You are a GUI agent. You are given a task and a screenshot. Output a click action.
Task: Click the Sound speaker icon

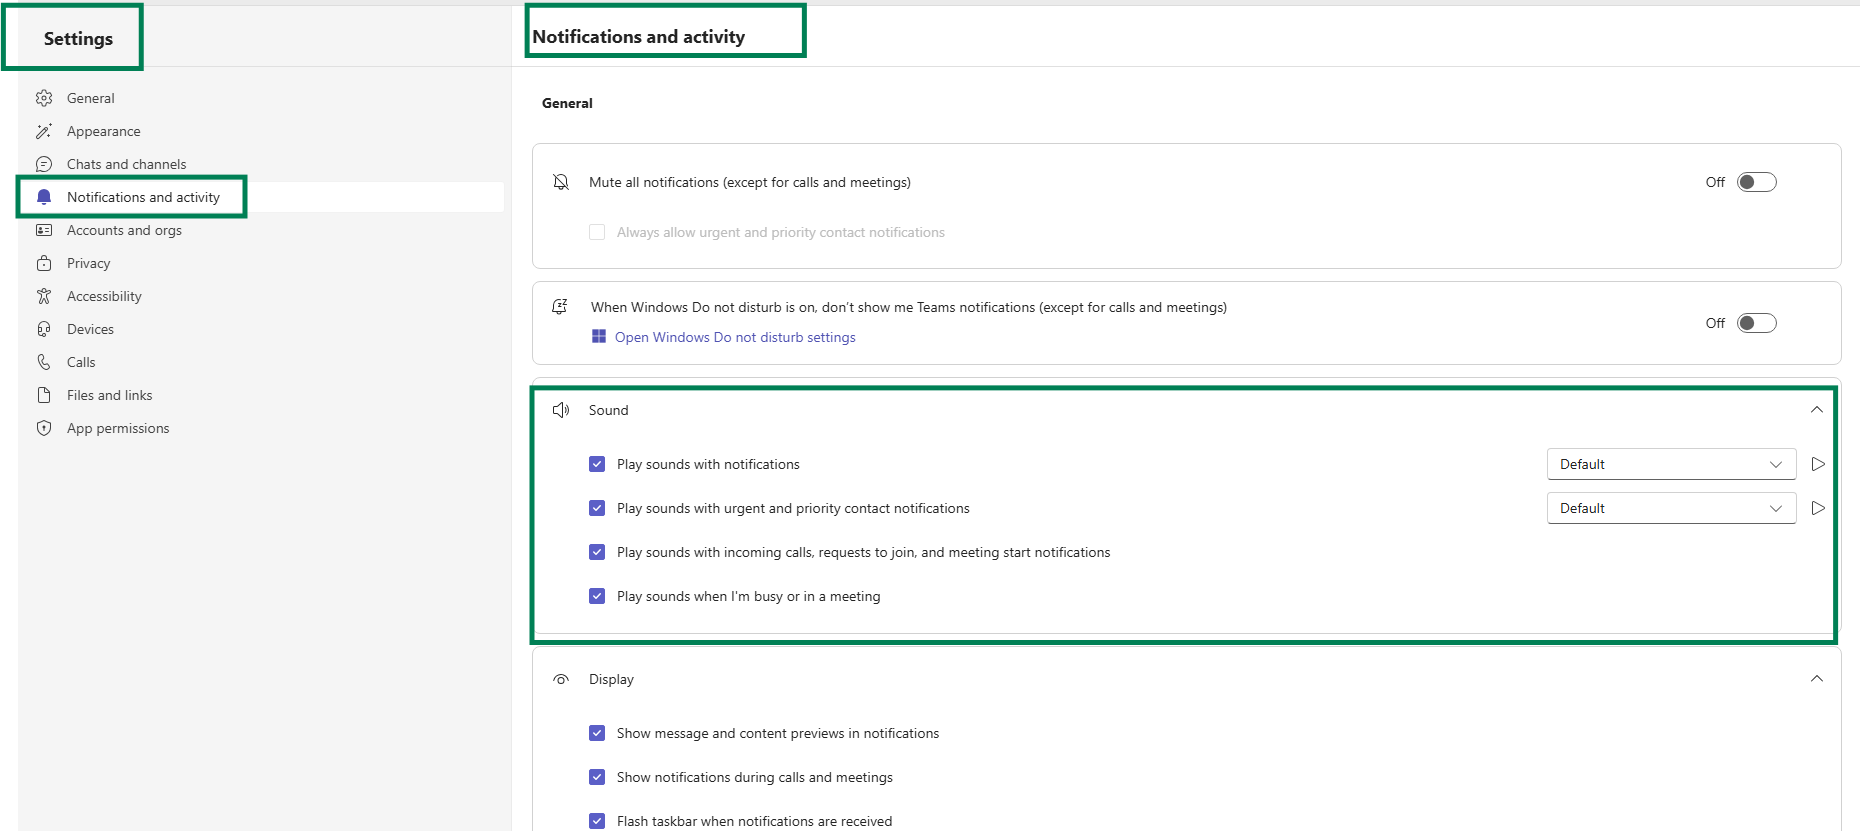(561, 410)
